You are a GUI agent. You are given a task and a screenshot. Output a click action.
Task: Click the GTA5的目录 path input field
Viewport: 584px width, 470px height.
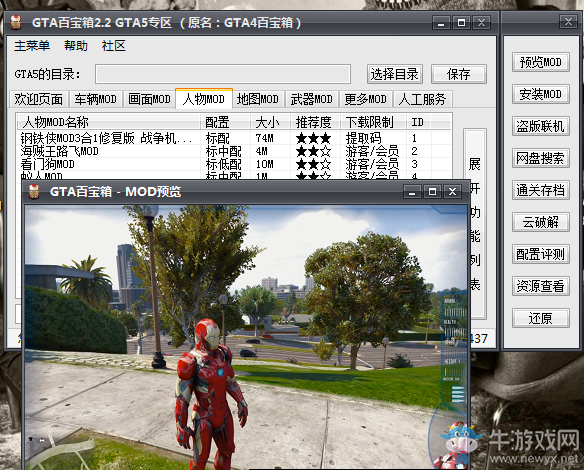[x=223, y=74]
